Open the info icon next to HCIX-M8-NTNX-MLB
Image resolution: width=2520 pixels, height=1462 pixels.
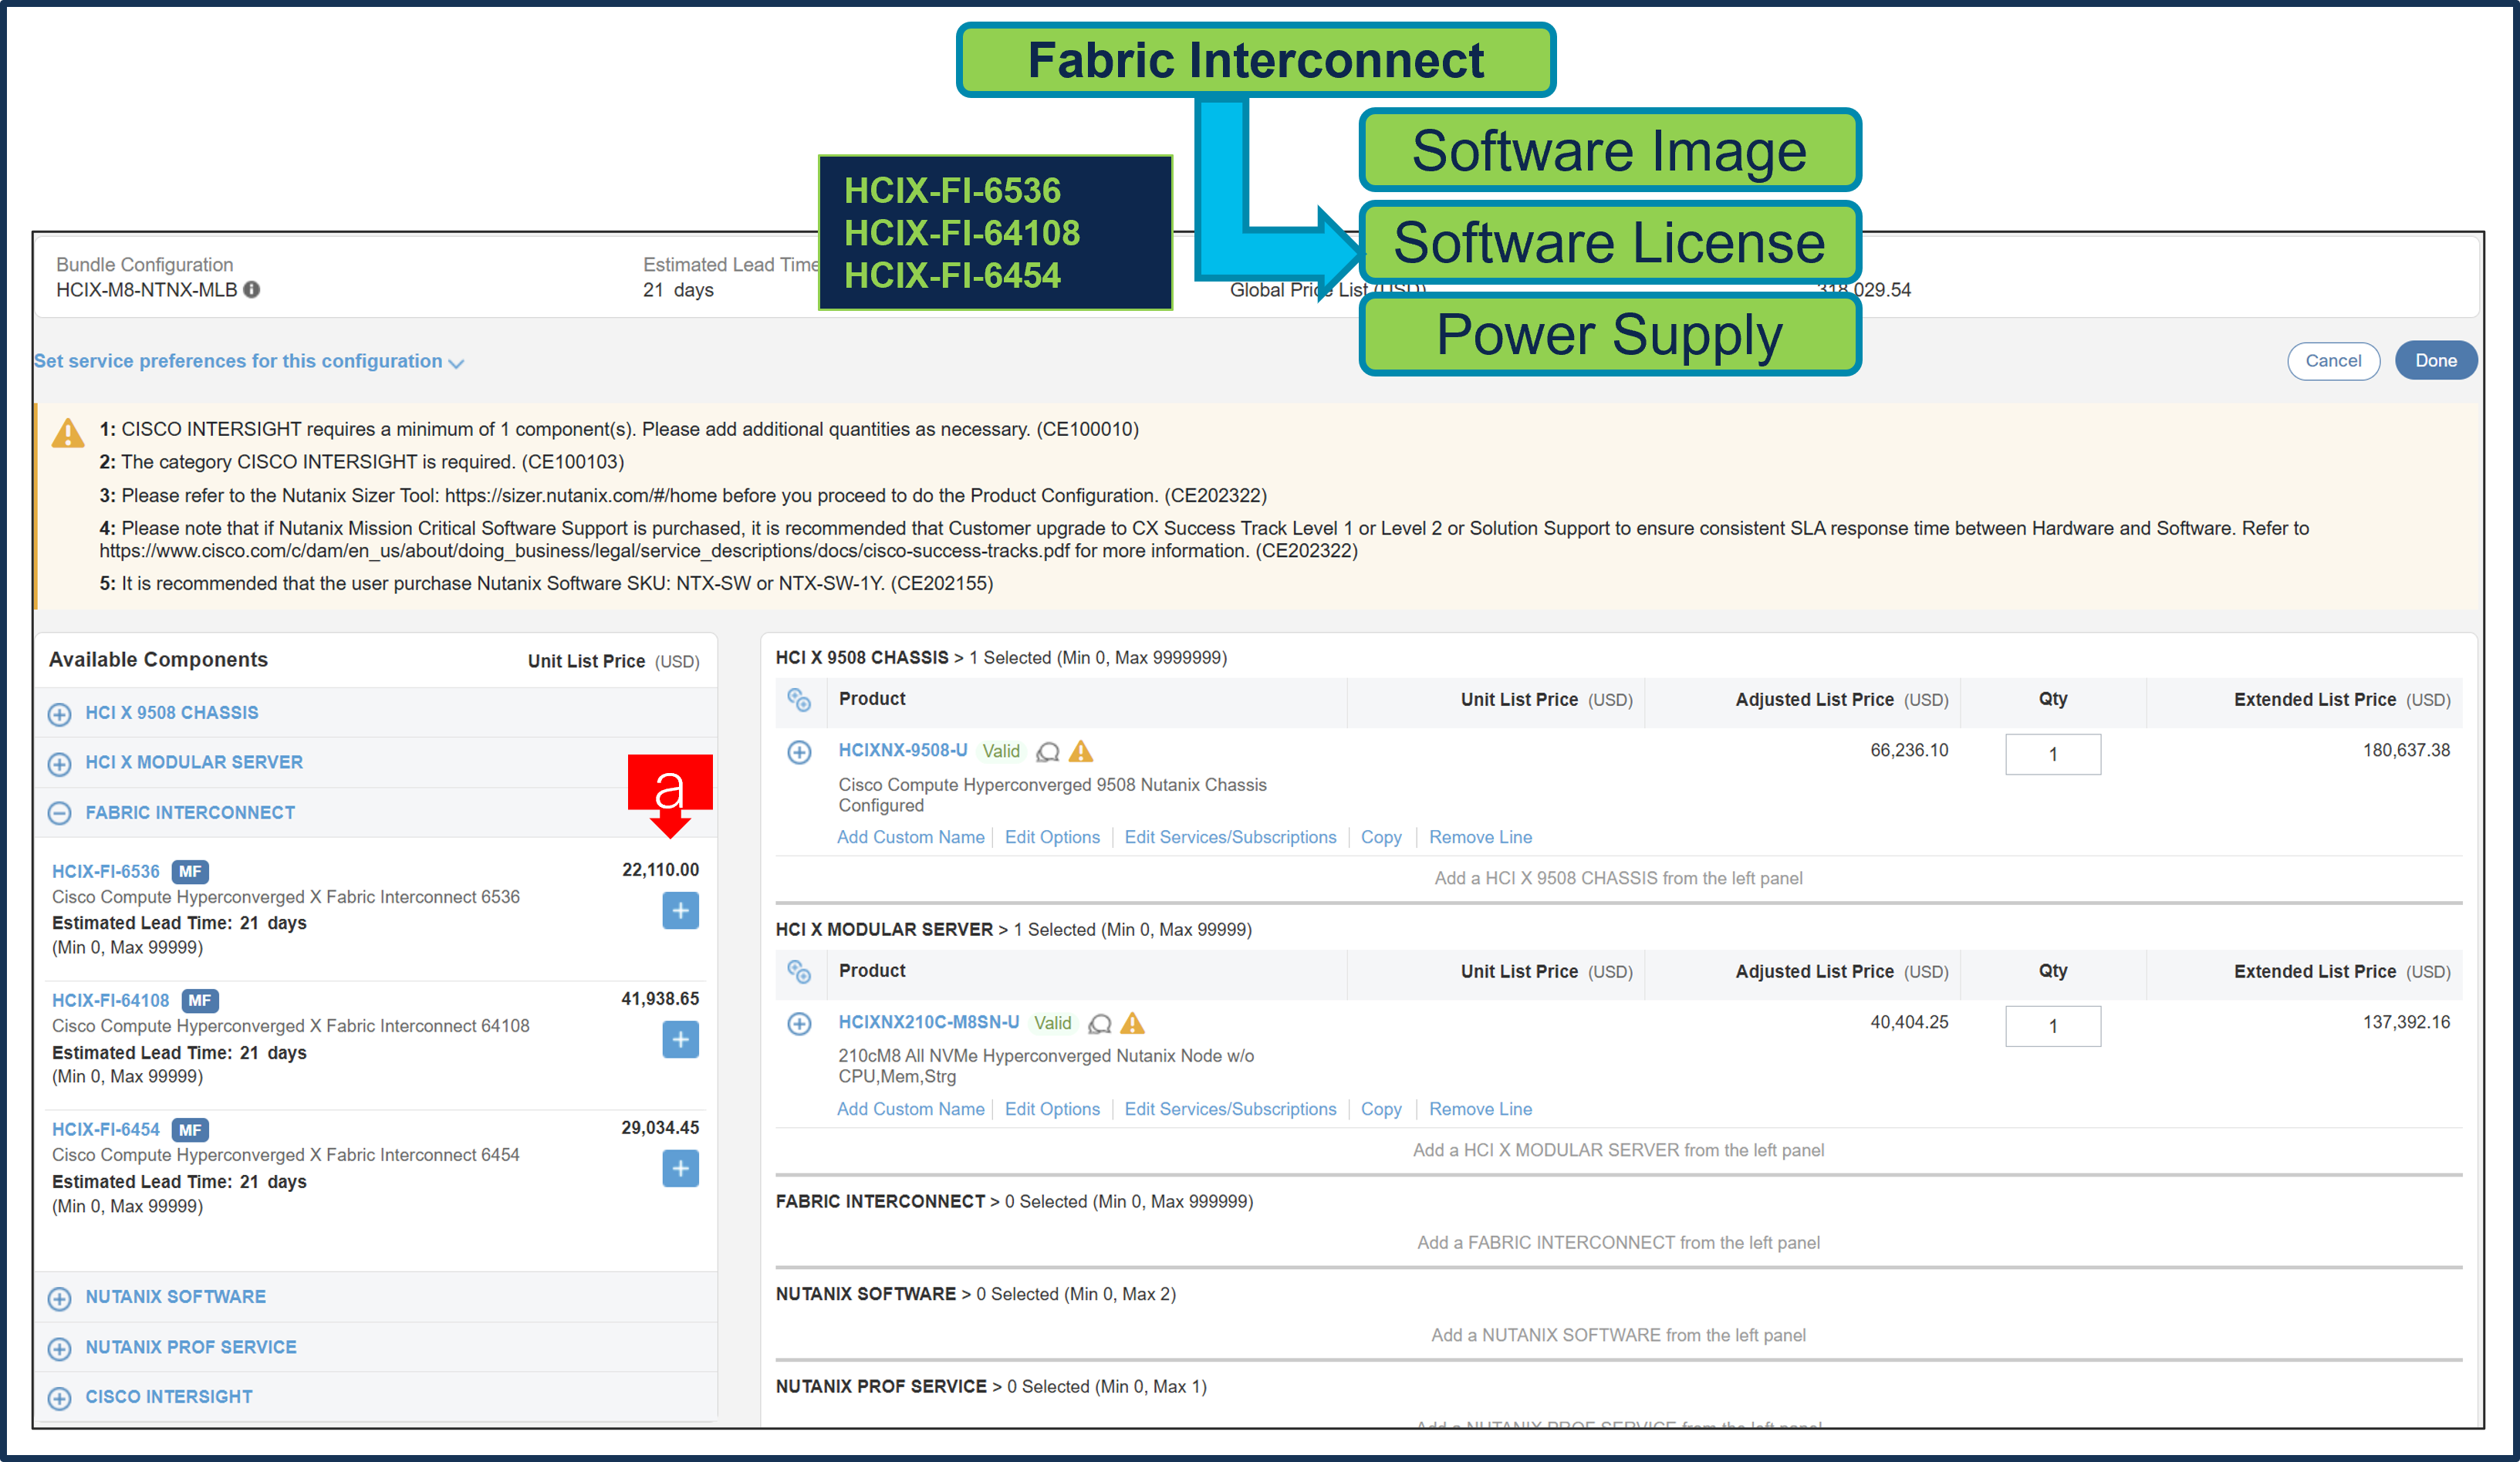coord(251,290)
